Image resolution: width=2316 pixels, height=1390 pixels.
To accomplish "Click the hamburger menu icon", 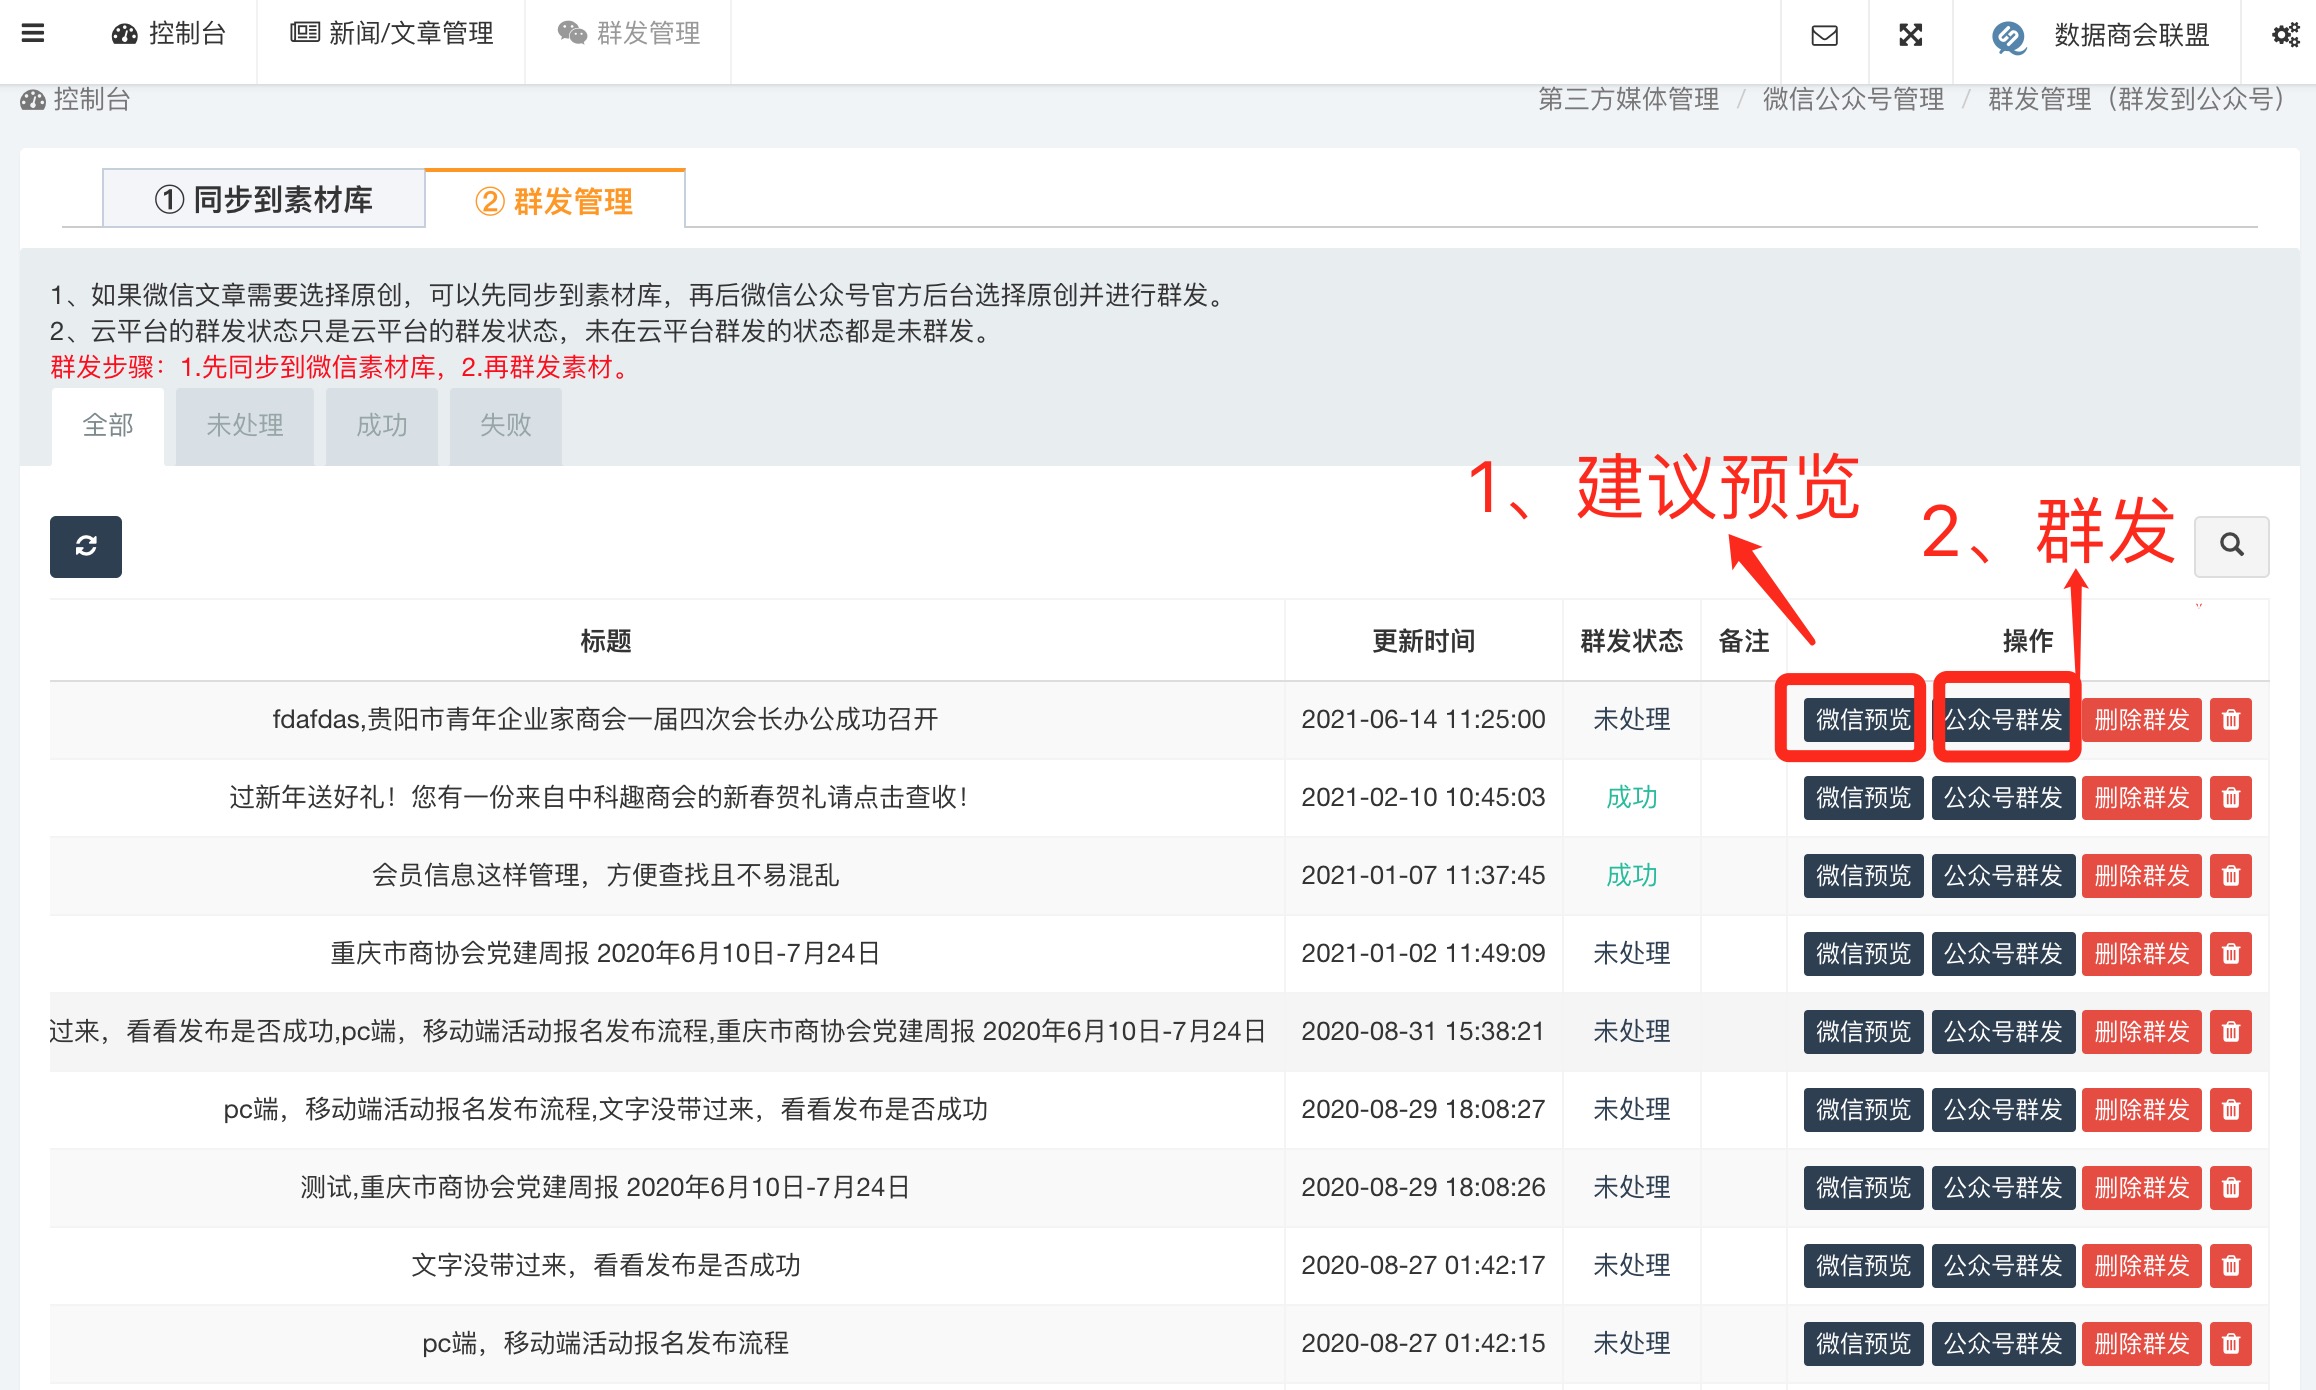I will click(33, 33).
